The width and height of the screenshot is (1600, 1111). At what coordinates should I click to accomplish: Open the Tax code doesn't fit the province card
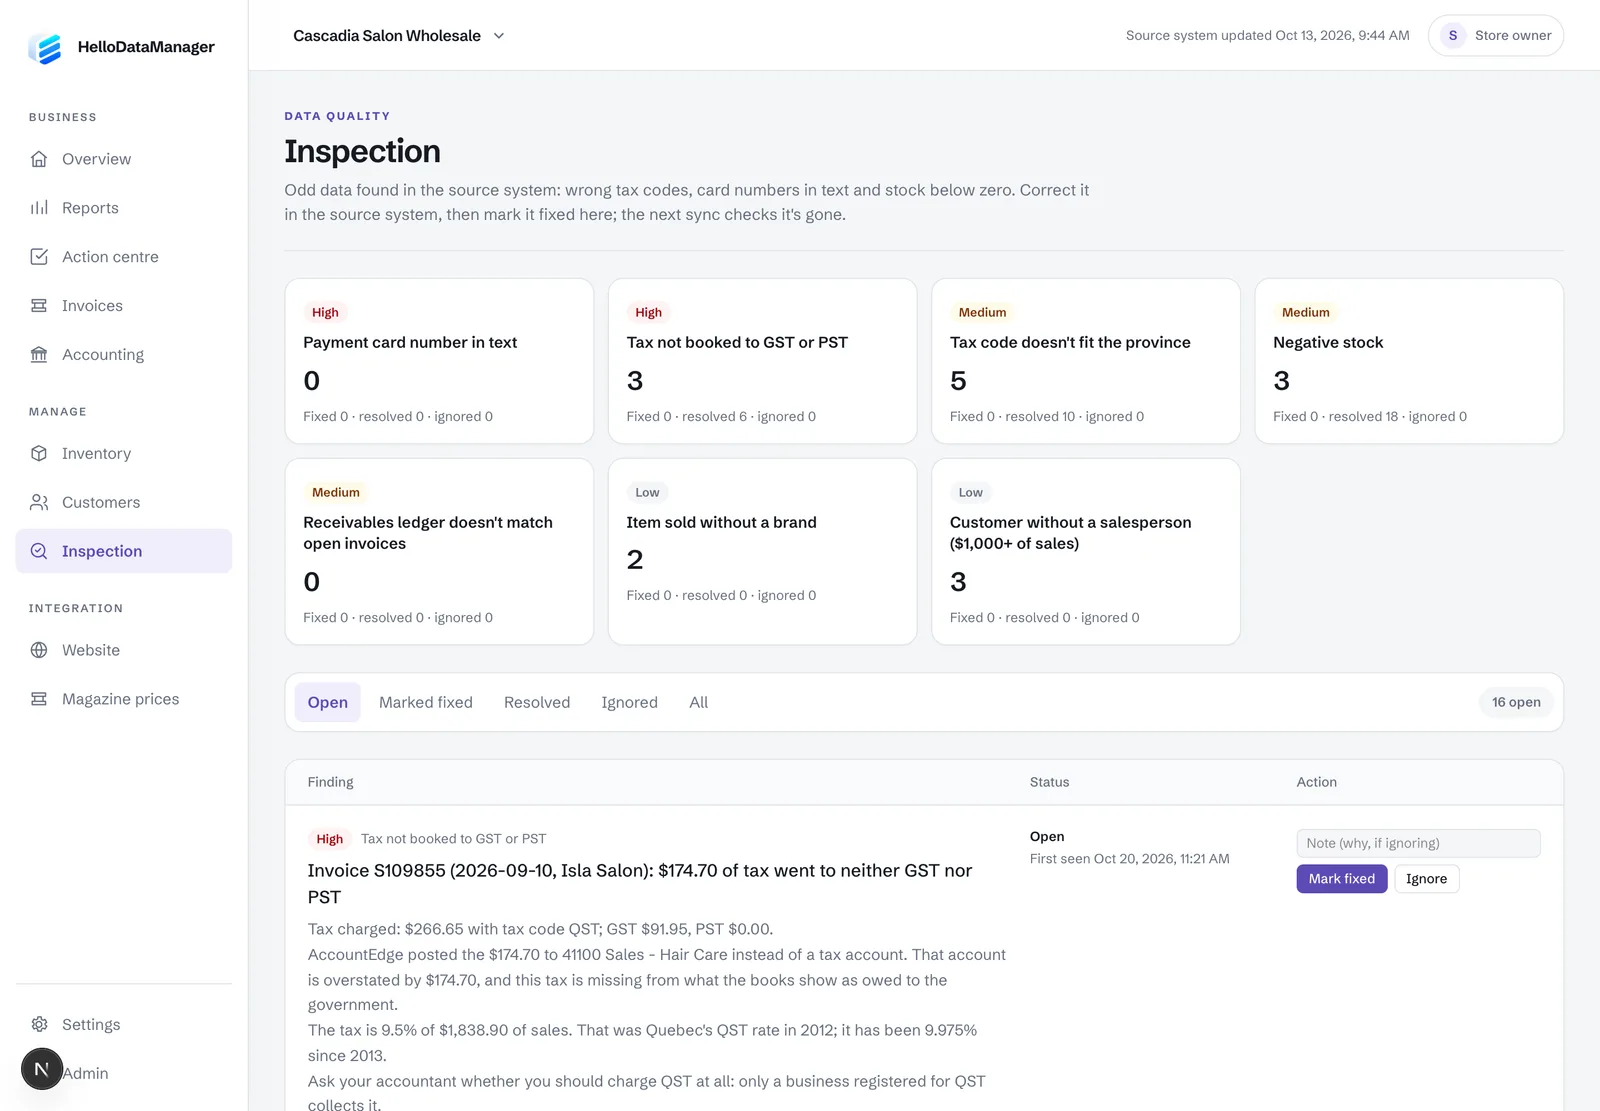click(x=1086, y=361)
